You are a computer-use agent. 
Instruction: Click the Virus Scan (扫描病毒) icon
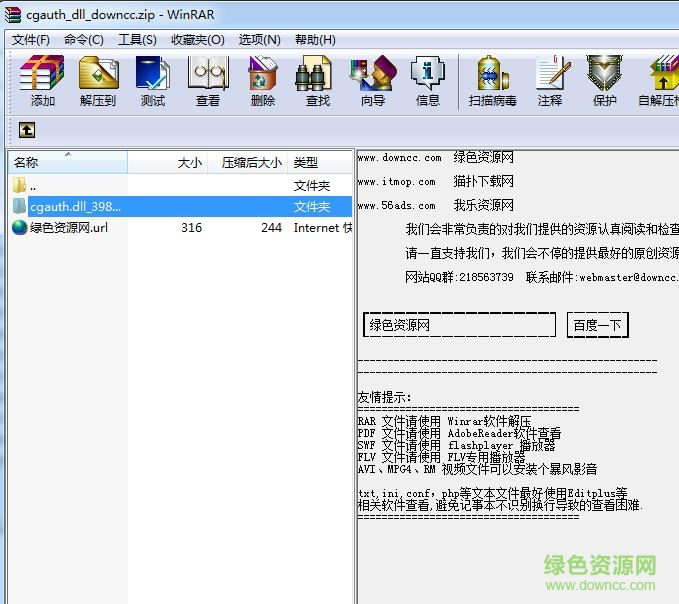(492, 81)
